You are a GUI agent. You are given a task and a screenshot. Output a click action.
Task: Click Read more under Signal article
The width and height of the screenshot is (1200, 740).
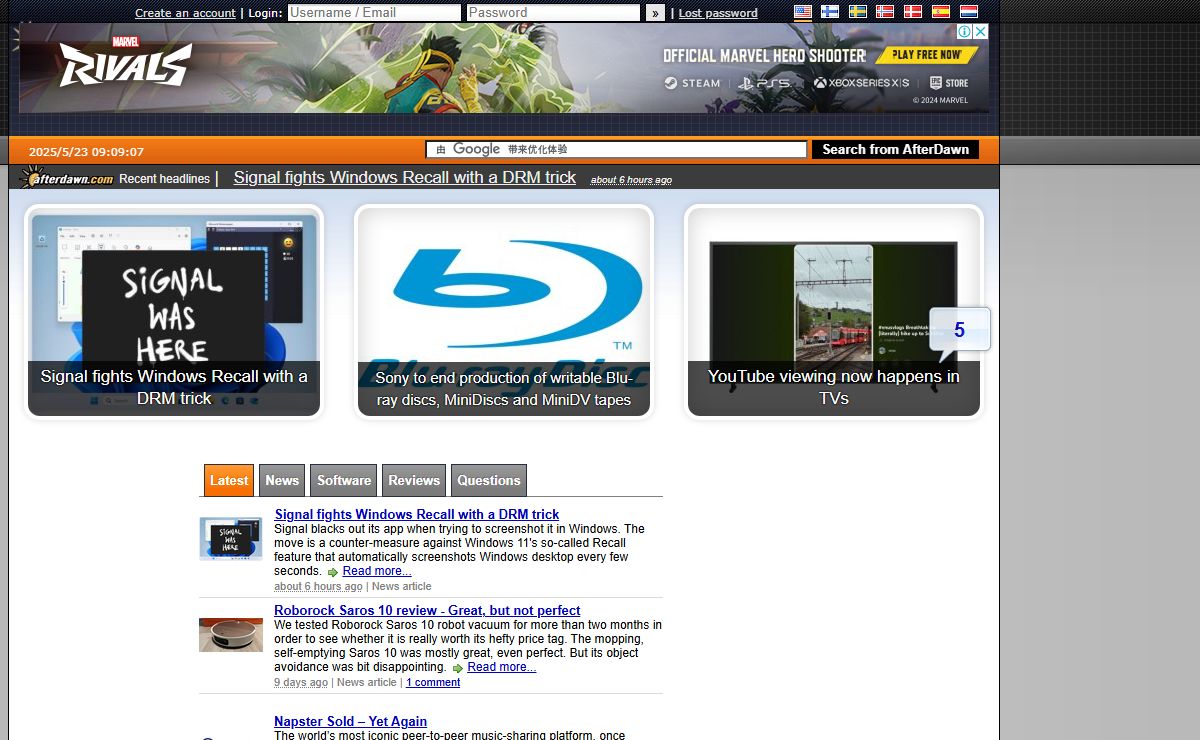pyautogui.click(x=377, y=571)
